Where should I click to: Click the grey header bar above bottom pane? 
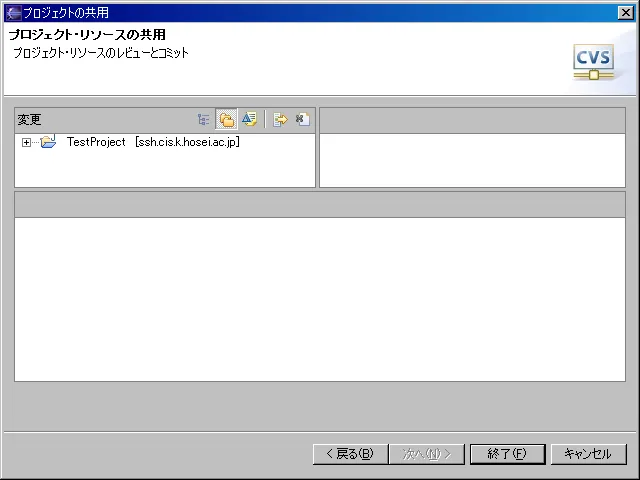tap(320, 204)
